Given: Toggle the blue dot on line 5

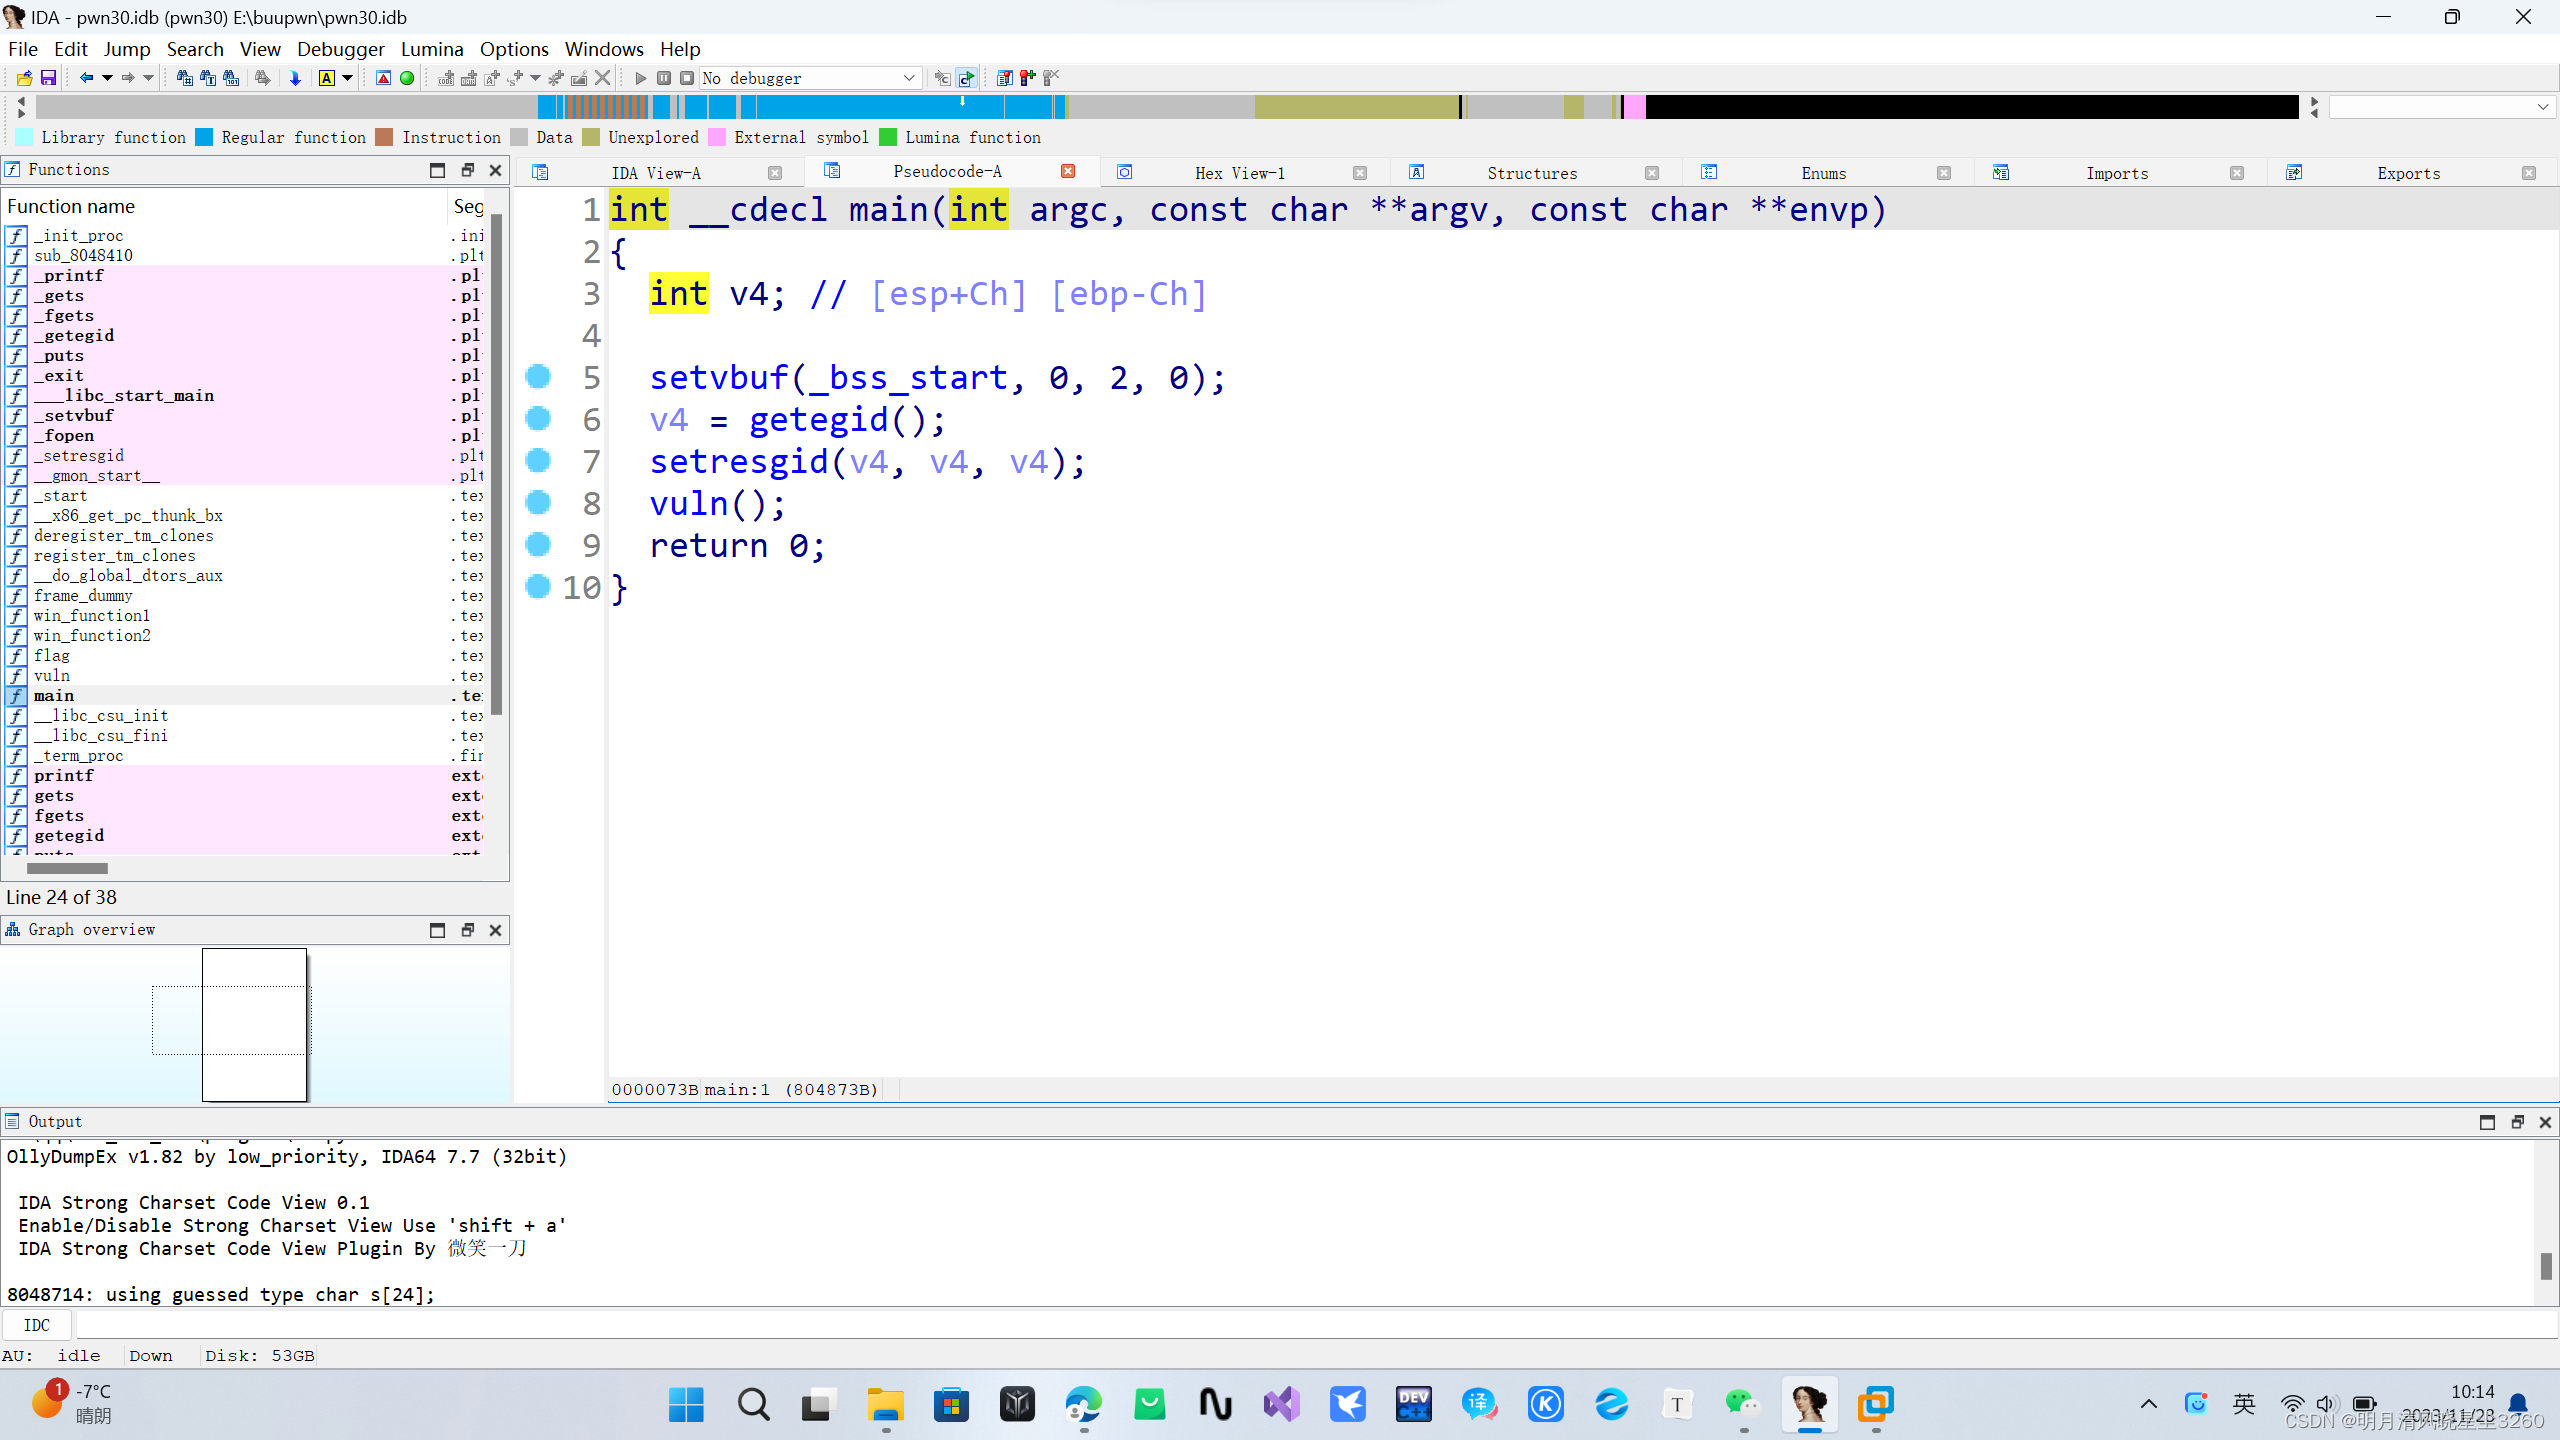Looking at the screenshot, I should click(x=538, y=376).
